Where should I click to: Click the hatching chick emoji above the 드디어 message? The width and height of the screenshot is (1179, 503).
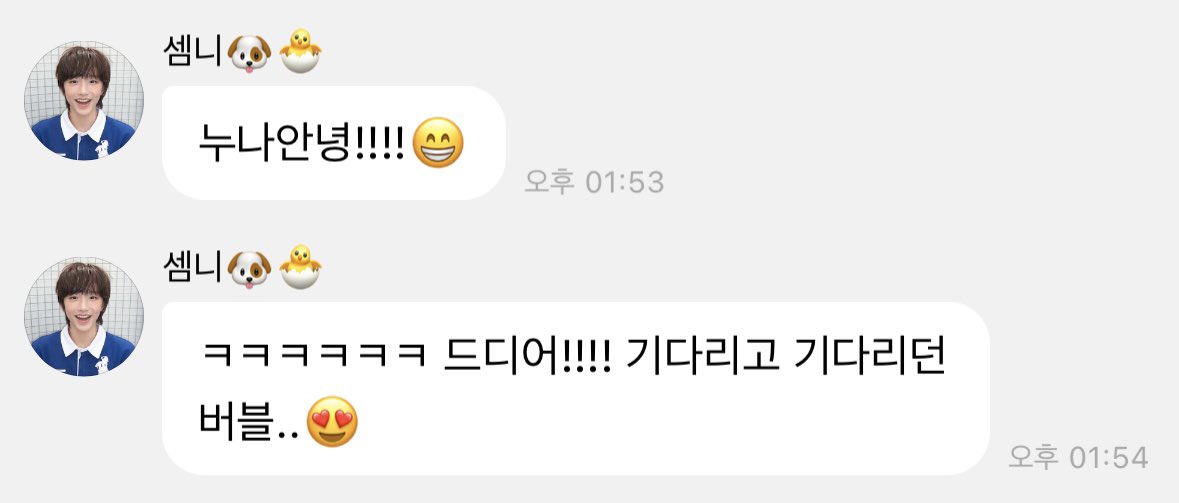(x=300, y=267)
